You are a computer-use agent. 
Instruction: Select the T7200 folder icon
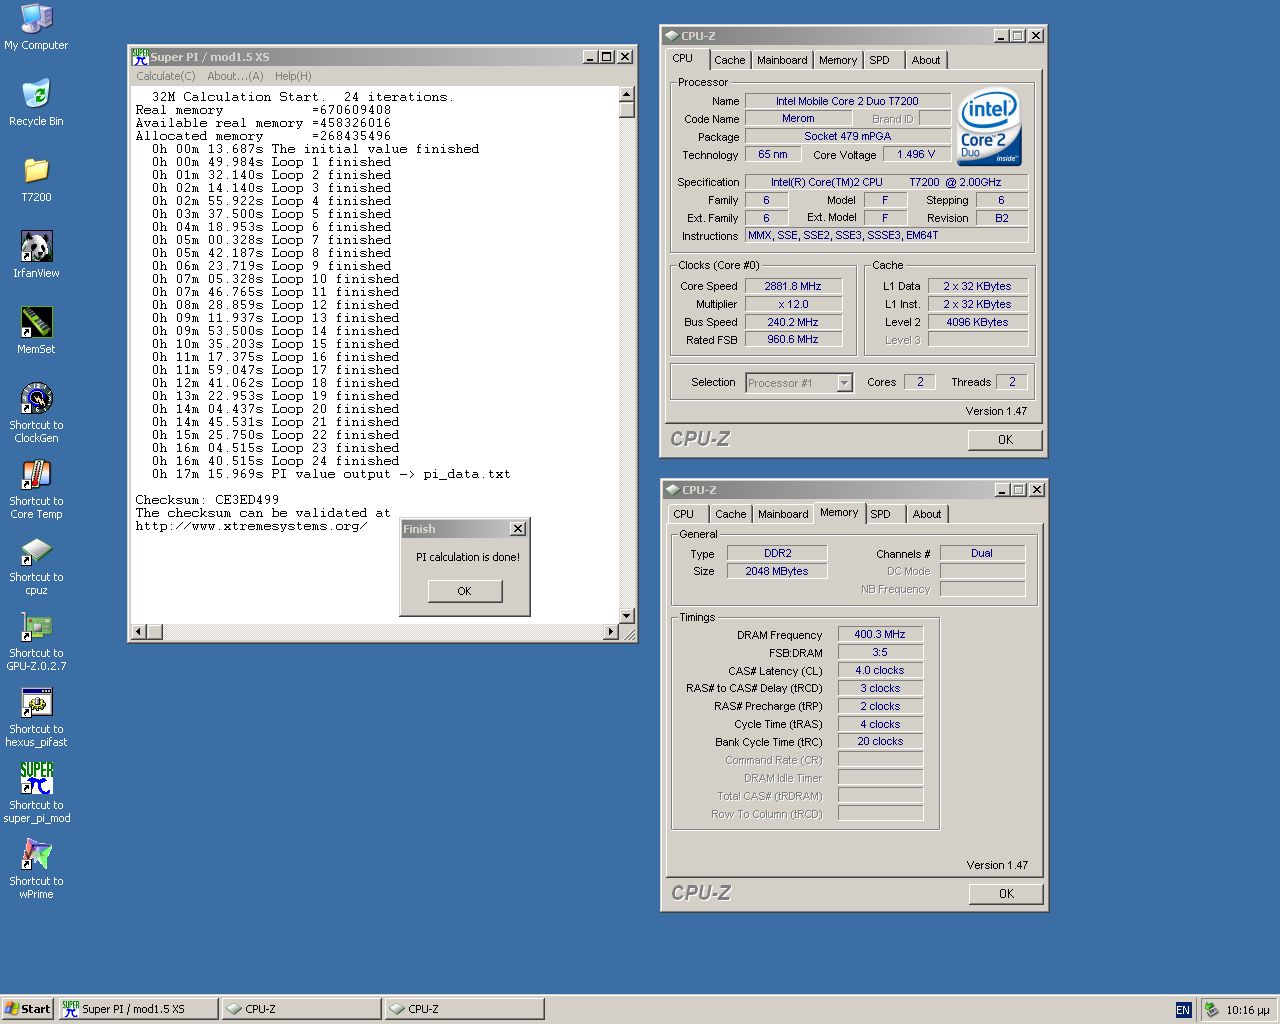click(x=36, y=178)
